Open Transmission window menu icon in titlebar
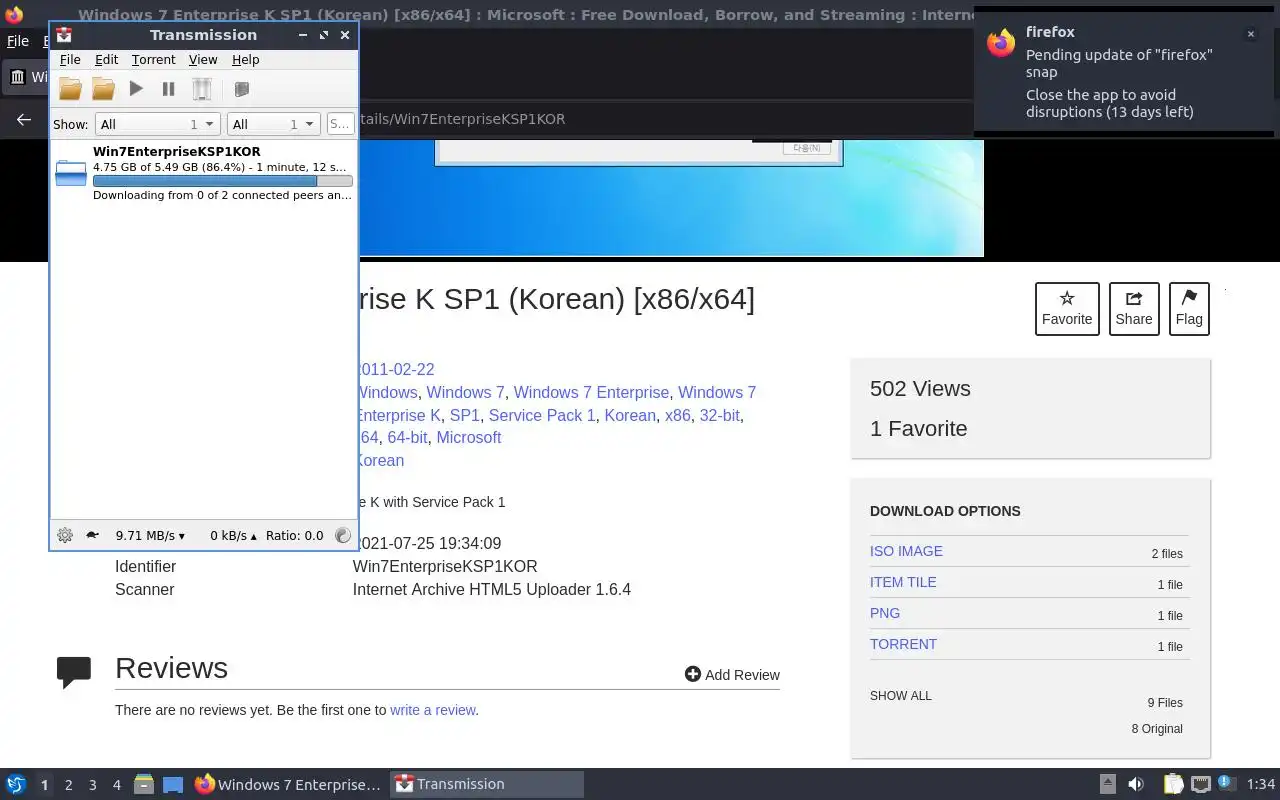Screen dimensions: 1280x800 (x=64, y=35)
